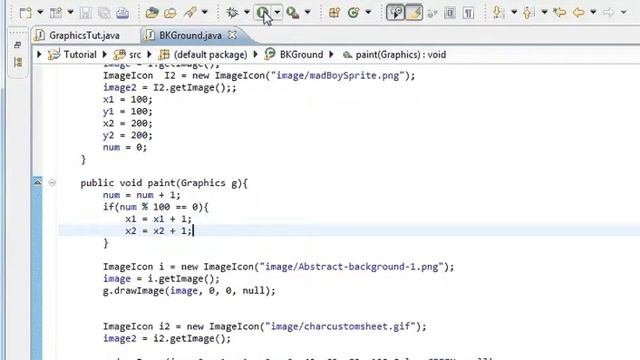Open the Run dropdown arrow
The width and height of the screenshot is (640, 360).
coord(277,13)
